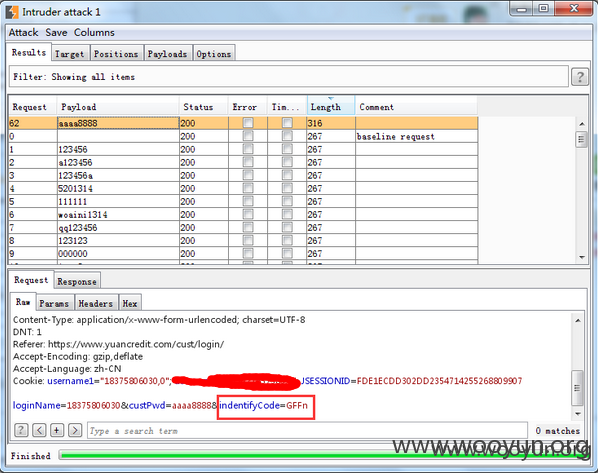Click the filter bar showing all items
Image resolution: width=598 pixels, height=474 pixels.
pyautogui.click(x=289, y=77)
